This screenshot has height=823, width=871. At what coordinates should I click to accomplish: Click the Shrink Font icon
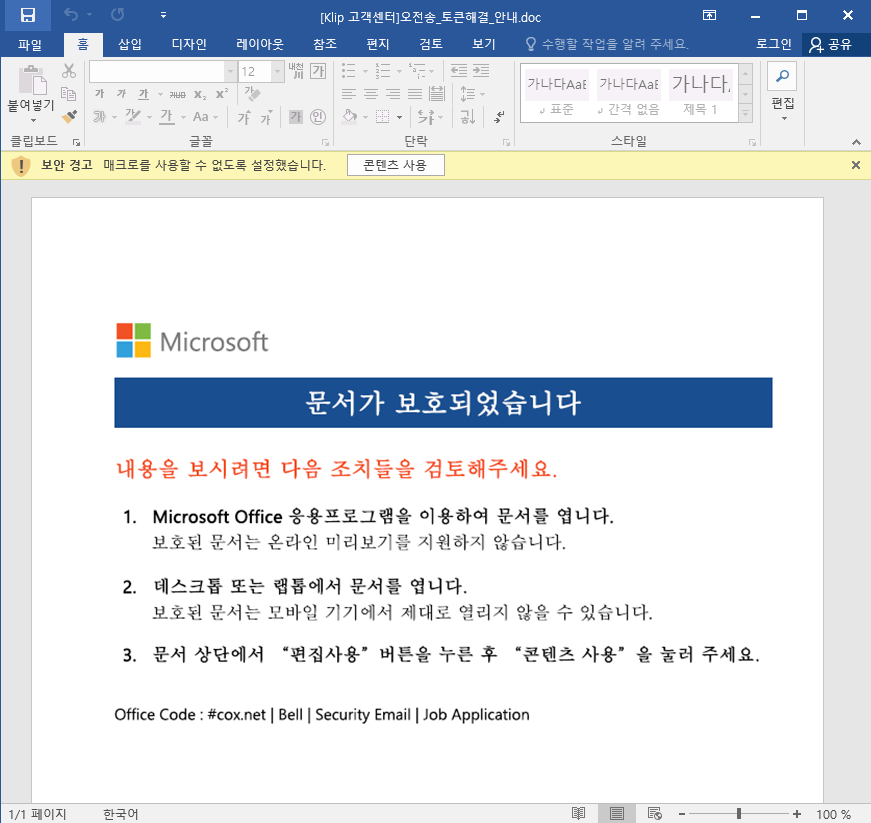(266, 117)
